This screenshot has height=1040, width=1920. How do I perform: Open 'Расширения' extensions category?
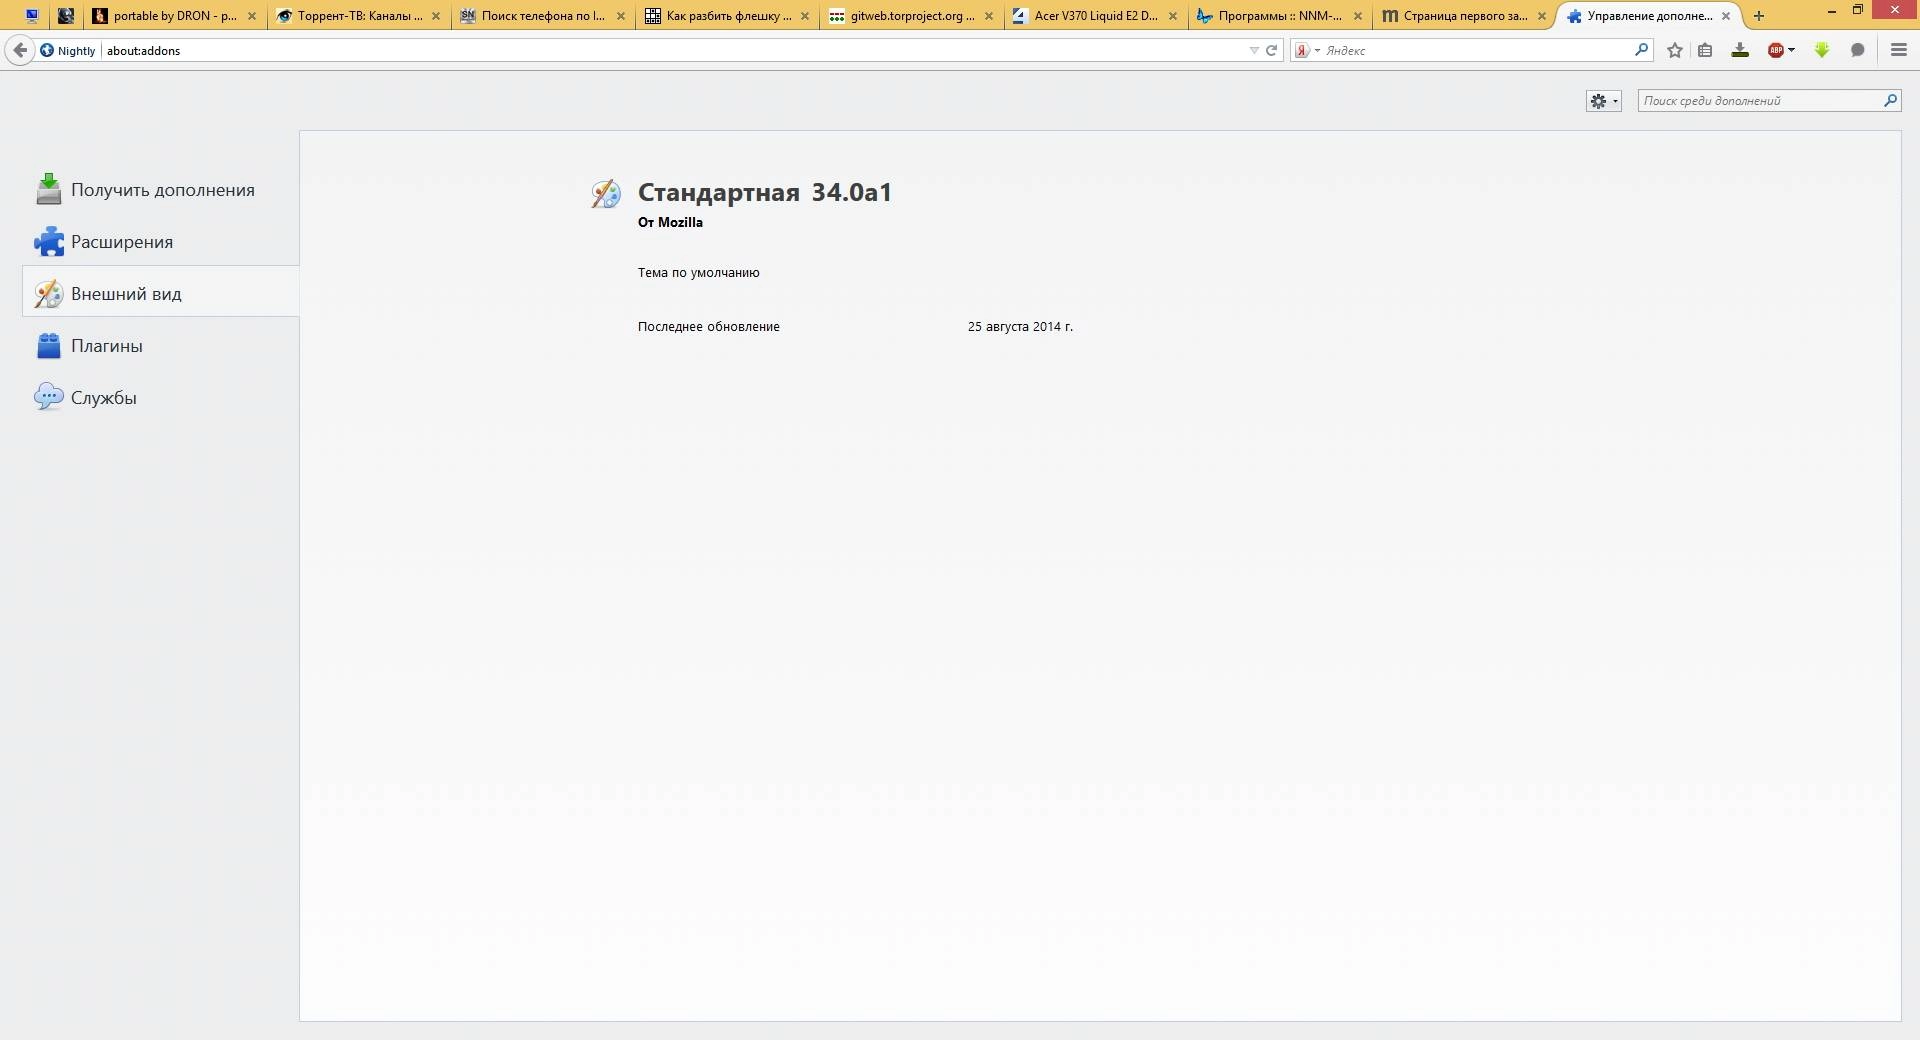tap(161, 242)
